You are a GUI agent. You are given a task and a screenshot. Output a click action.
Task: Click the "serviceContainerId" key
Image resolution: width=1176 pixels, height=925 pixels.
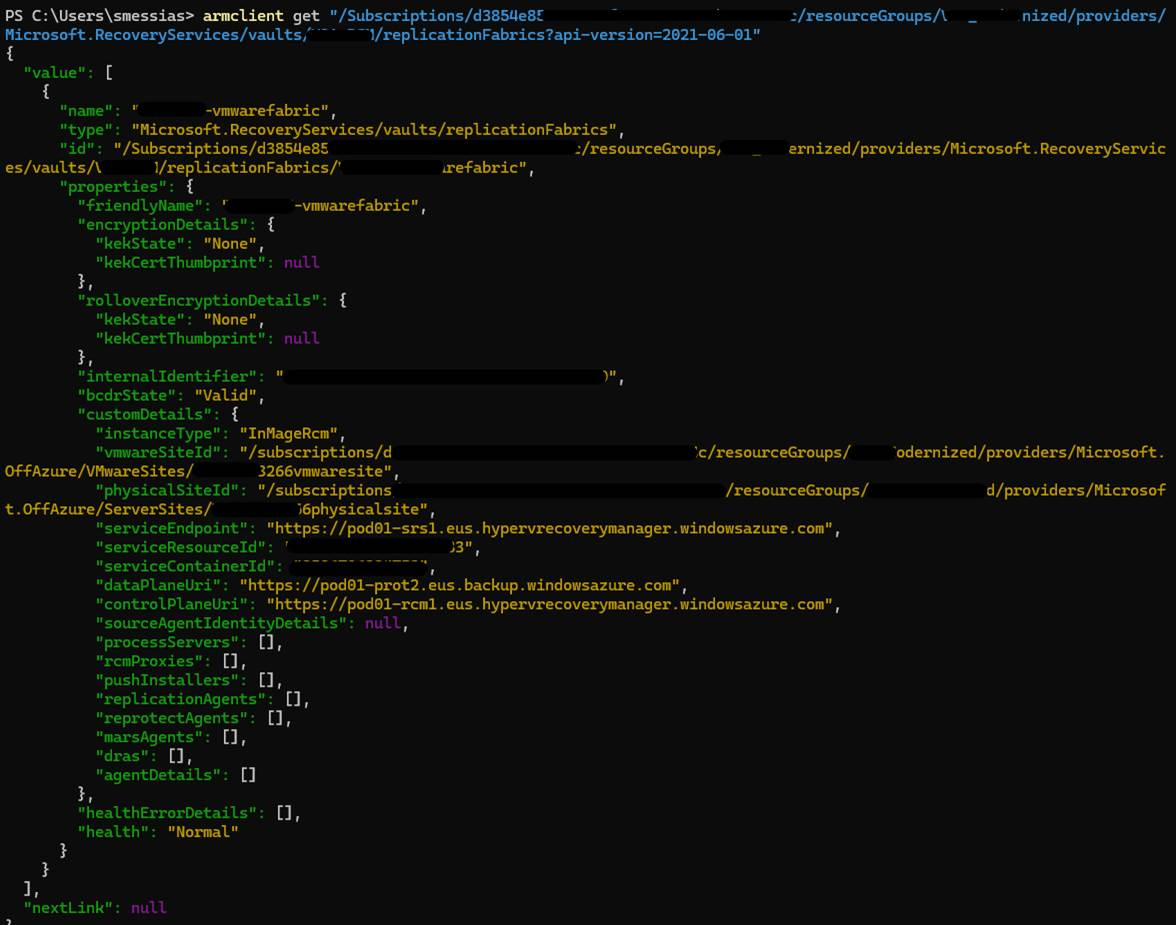point(184,566)
